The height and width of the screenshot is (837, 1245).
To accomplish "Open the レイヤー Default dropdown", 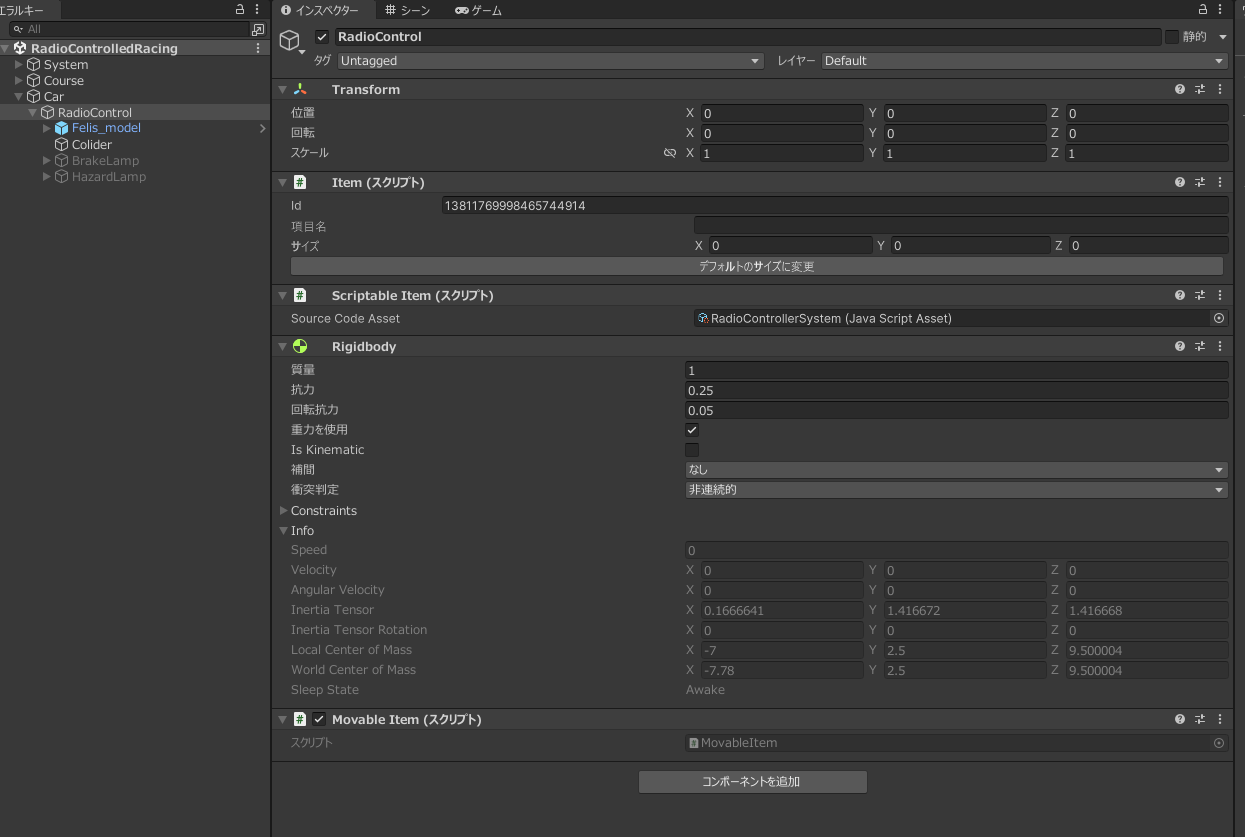I will coord(1025,61).
